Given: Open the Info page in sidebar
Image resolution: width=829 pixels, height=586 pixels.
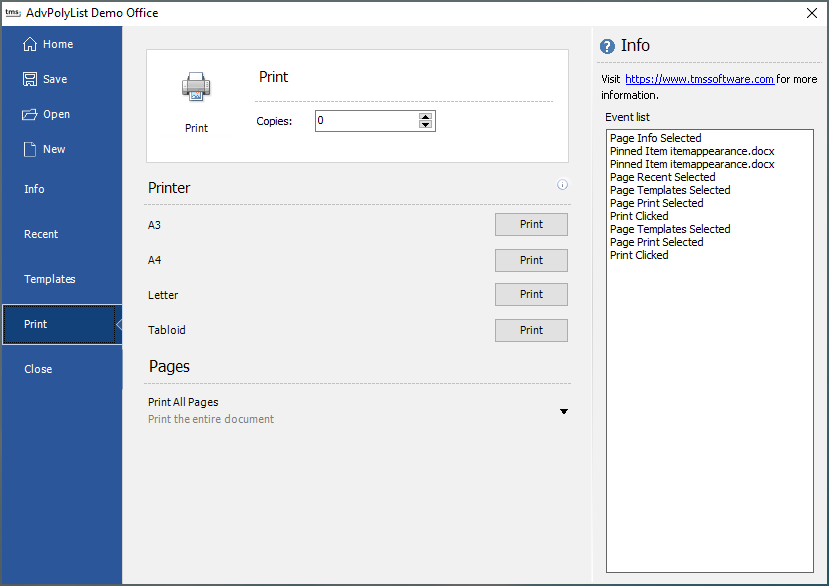Looking at the screenshot, I should [35, 189].
